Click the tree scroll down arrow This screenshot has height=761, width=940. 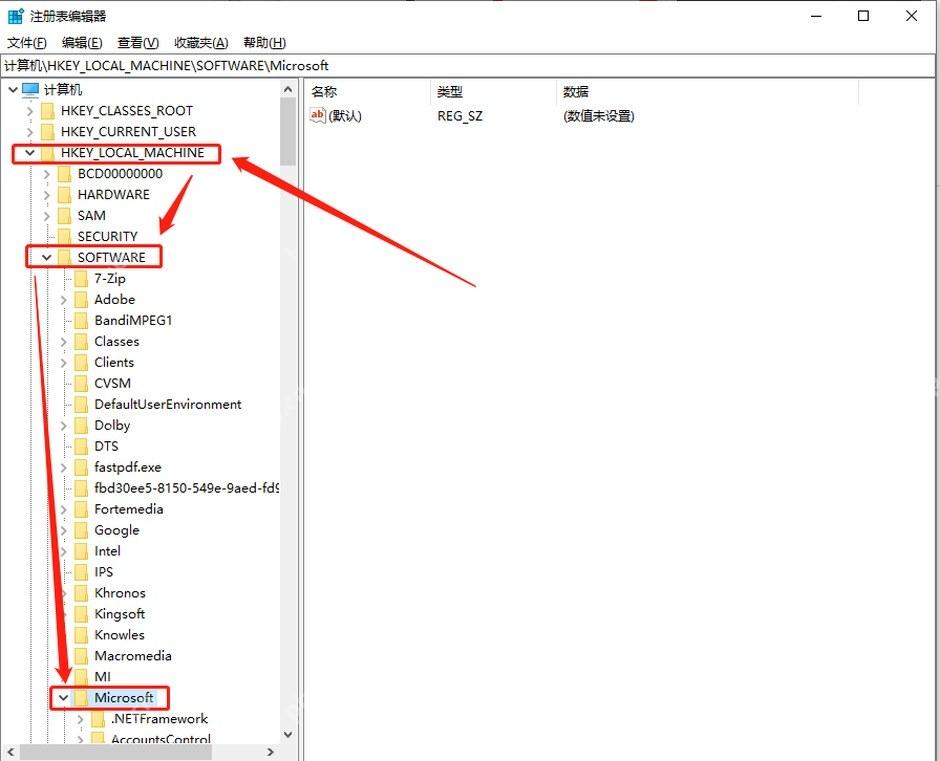[x=288, y=735]
